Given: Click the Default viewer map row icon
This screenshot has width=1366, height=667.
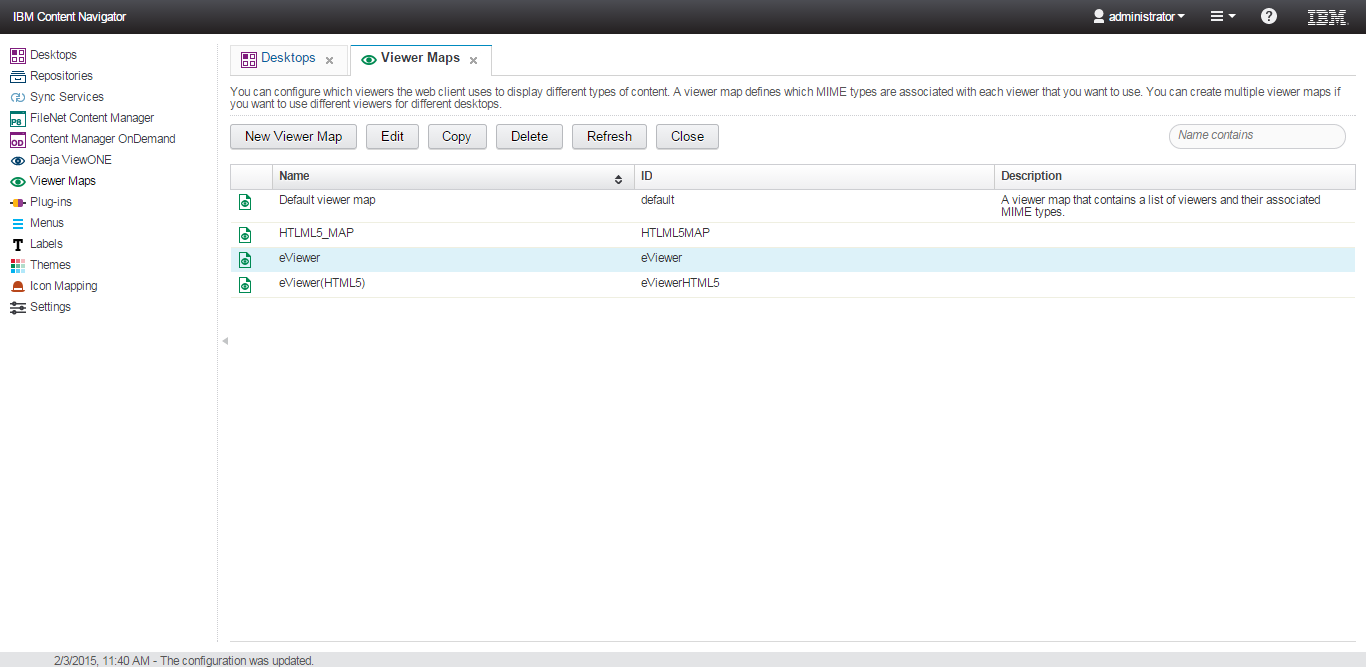Looking at the screenshot, I should [x=245, y=203].
